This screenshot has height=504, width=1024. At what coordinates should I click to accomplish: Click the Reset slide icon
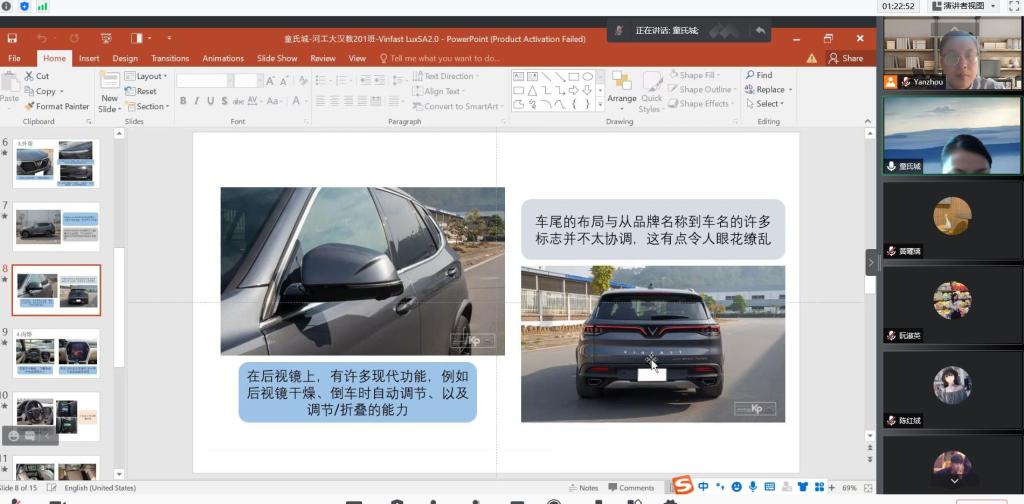131,91
